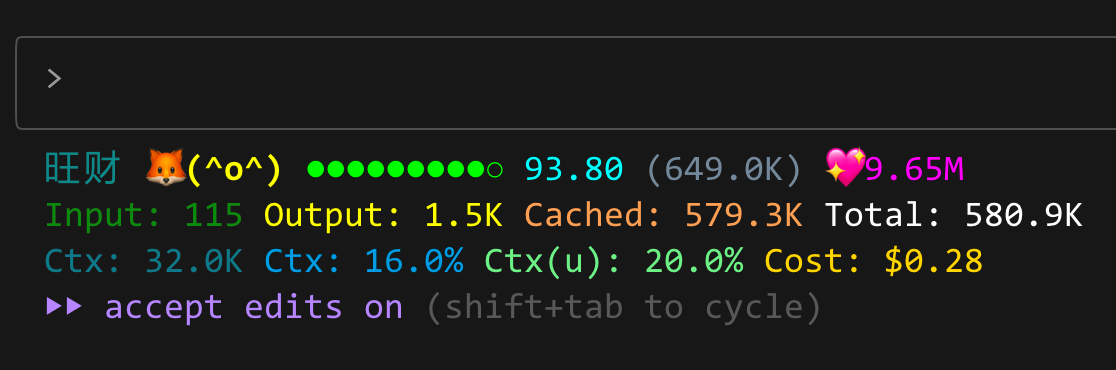Click the Cached: 579.3K statistic
1116x370 pixels.
point(664,216)
